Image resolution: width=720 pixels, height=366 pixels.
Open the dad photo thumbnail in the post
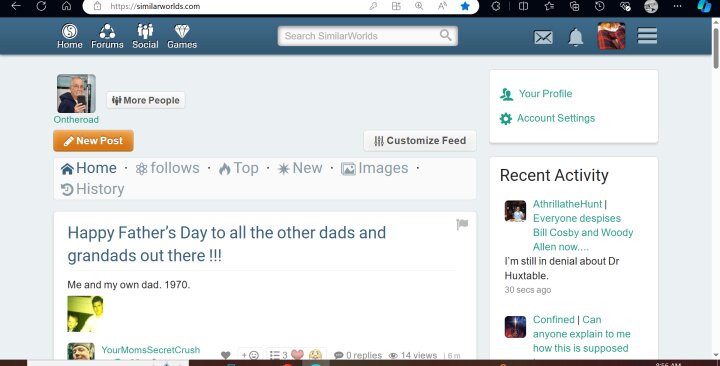tap(85, 314)
